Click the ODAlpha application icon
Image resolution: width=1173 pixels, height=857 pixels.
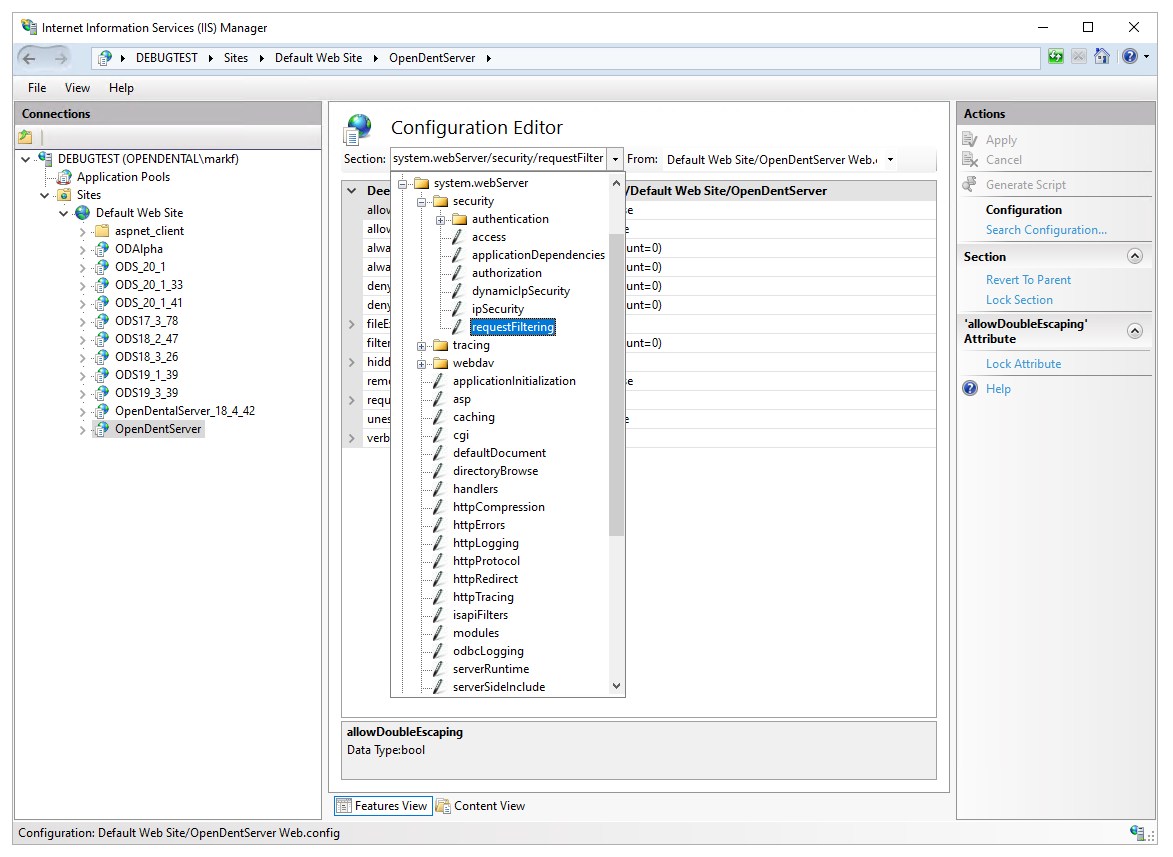102,249
